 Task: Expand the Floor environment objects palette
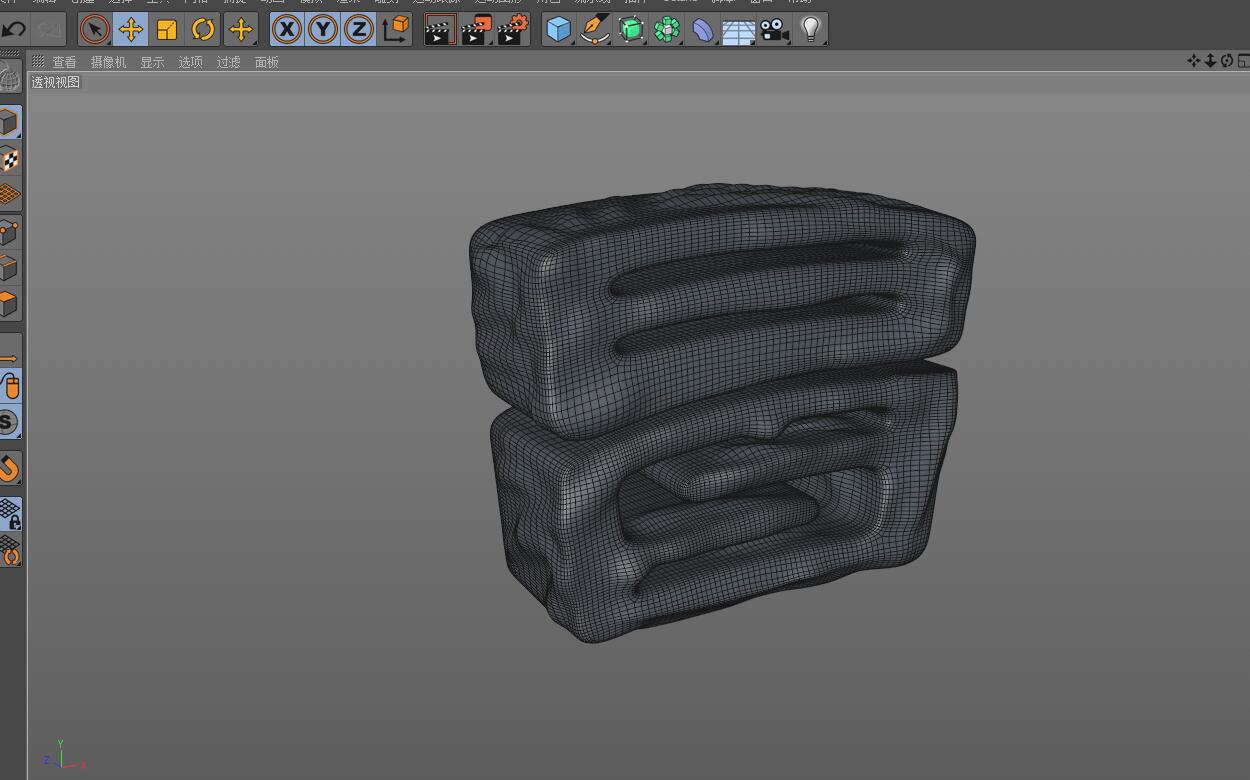tap(739, 29)
